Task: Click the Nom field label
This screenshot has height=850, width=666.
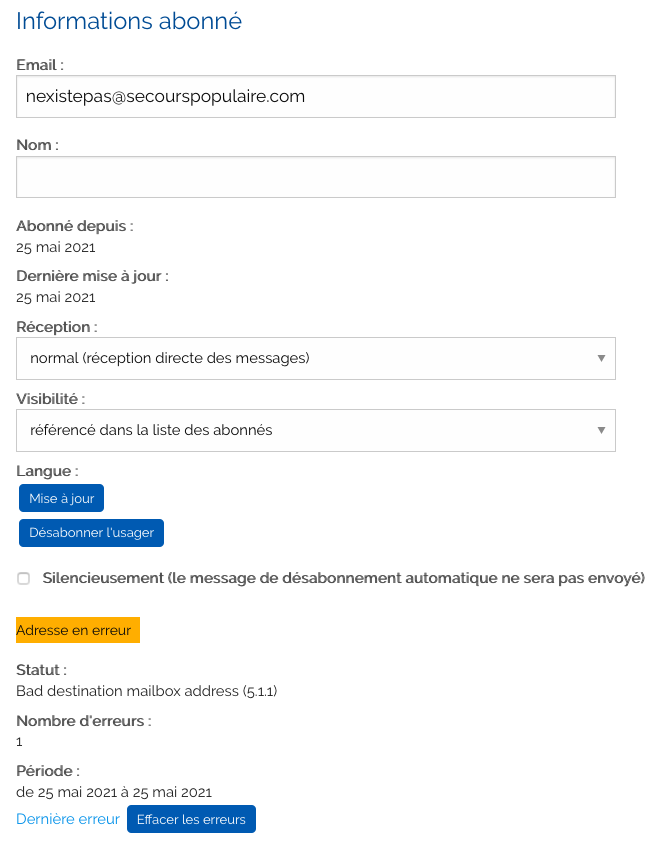Action: coord(38,145)
